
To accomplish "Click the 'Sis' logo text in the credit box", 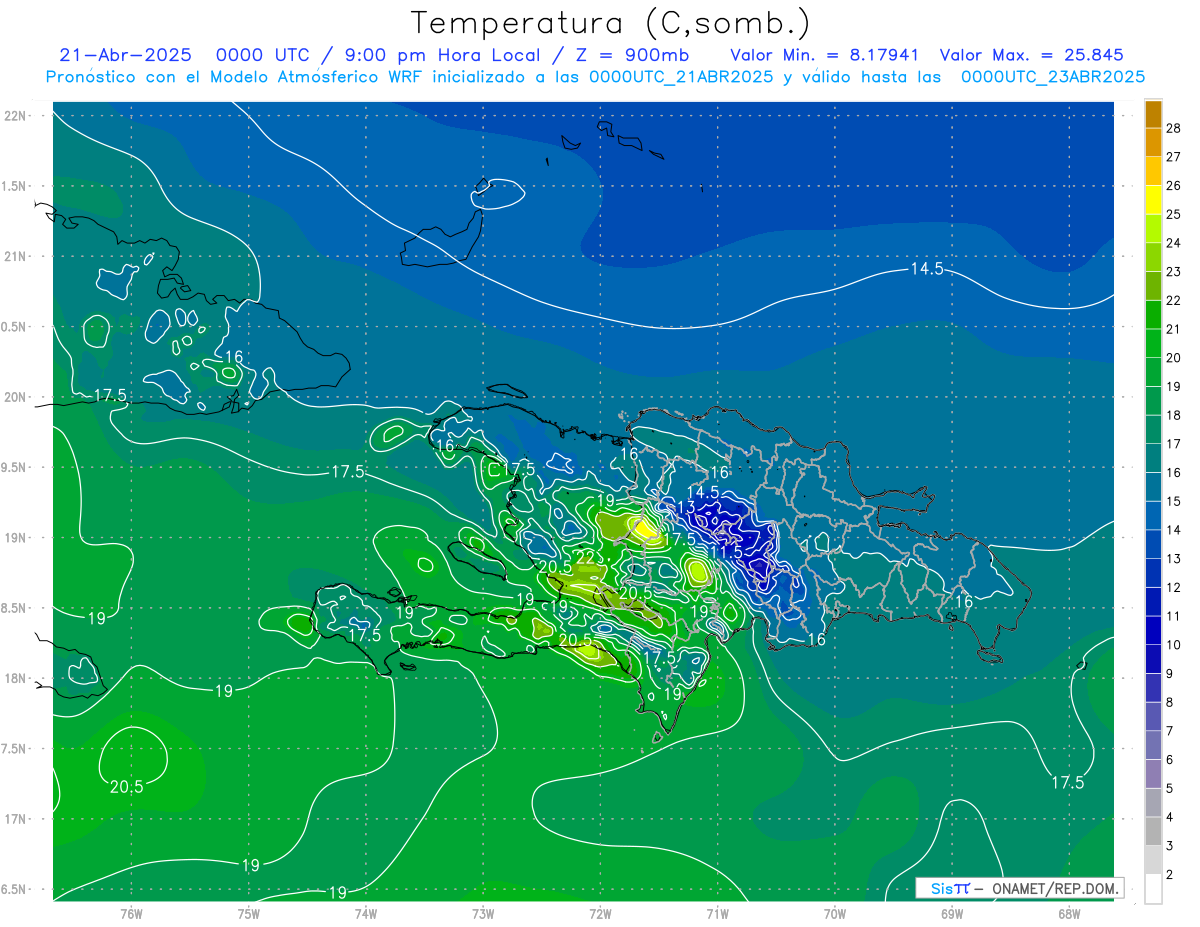I will [941, 888].
